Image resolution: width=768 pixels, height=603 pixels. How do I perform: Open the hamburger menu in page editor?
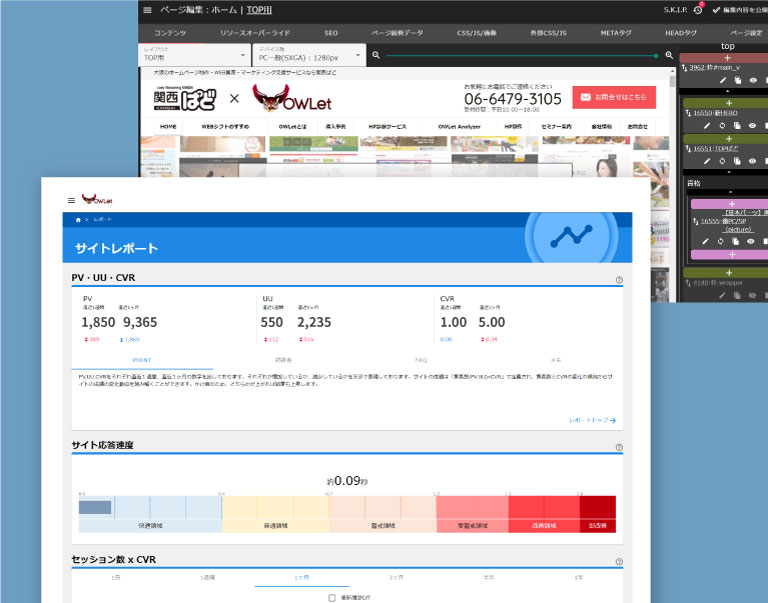(x=148, y=10)
